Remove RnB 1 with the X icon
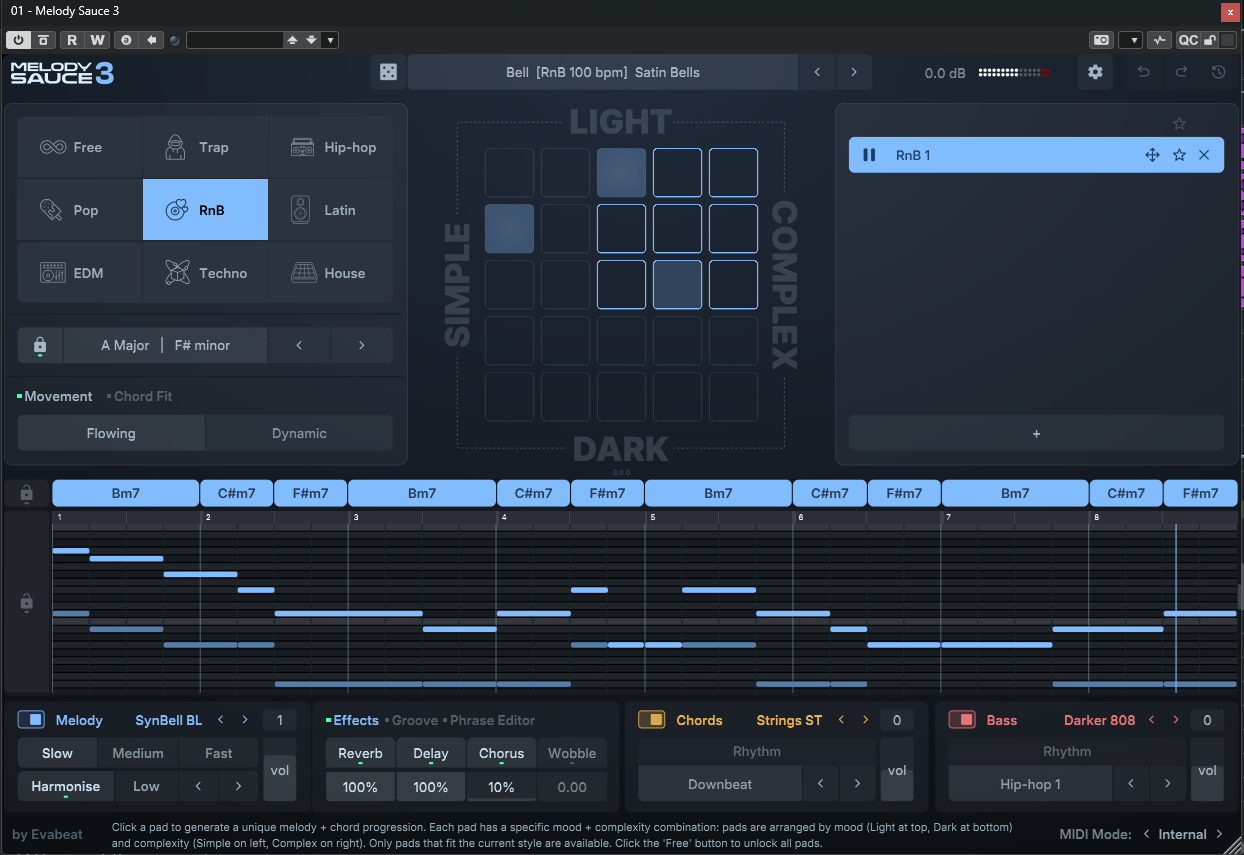 pos(1204,155)
